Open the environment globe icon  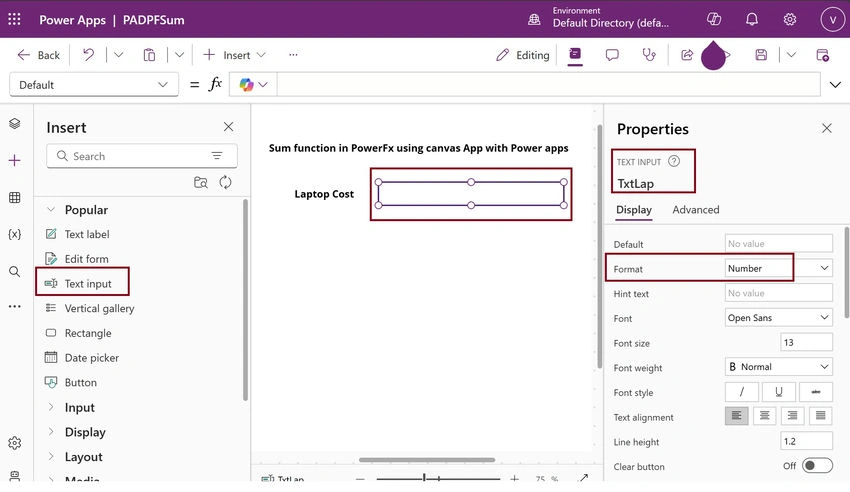(534, 20)
